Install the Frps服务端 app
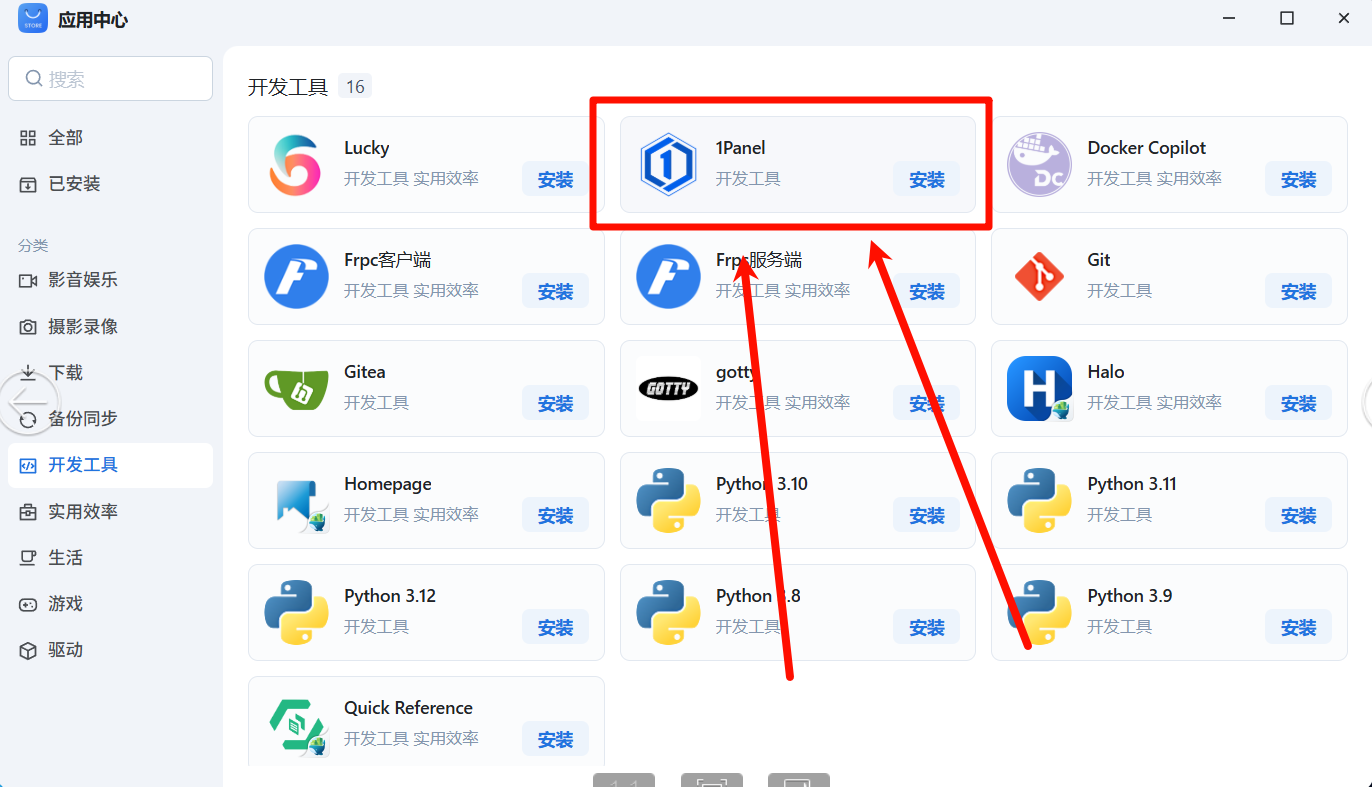This screenshot has width=1372, height=787. point(927,291)
